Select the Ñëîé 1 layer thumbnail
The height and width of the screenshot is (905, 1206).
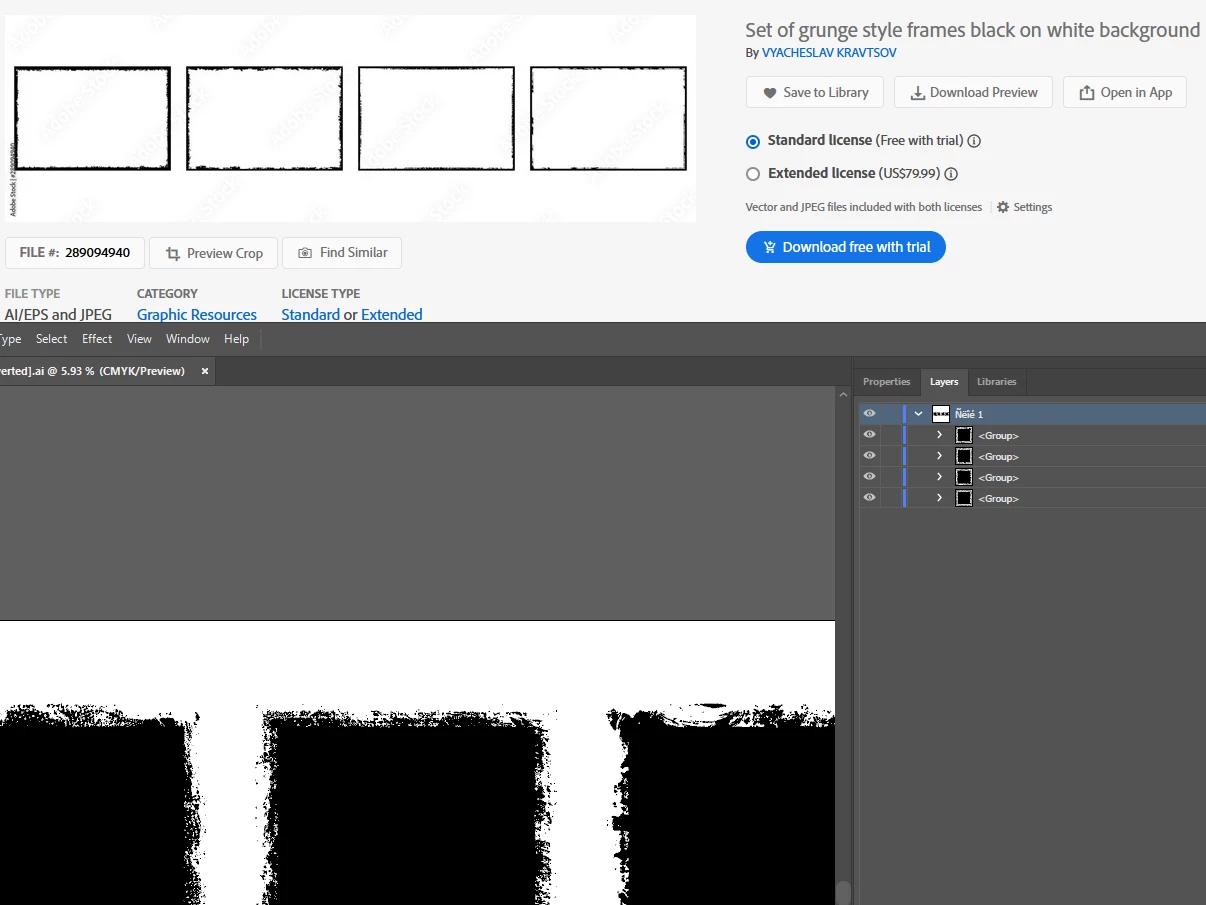[941, 414]
